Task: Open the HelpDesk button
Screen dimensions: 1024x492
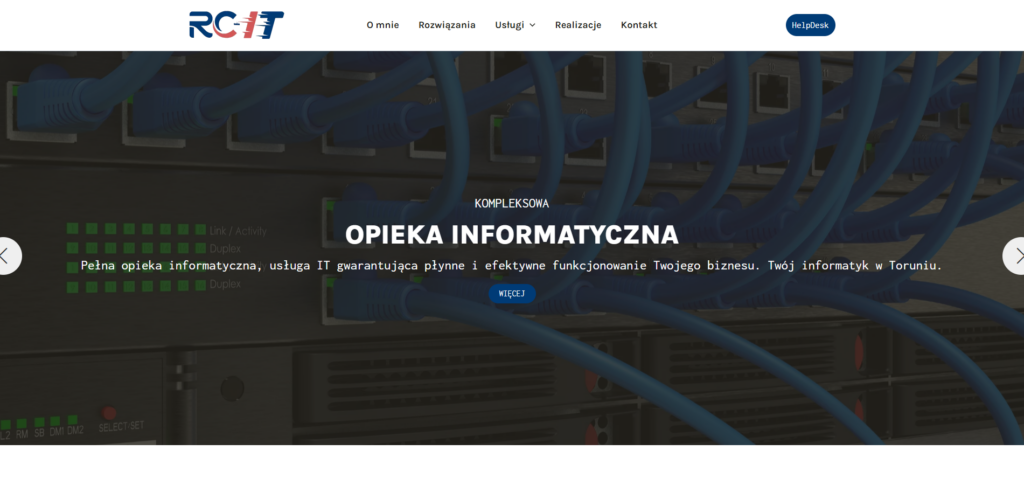Action: pos(810,25)
